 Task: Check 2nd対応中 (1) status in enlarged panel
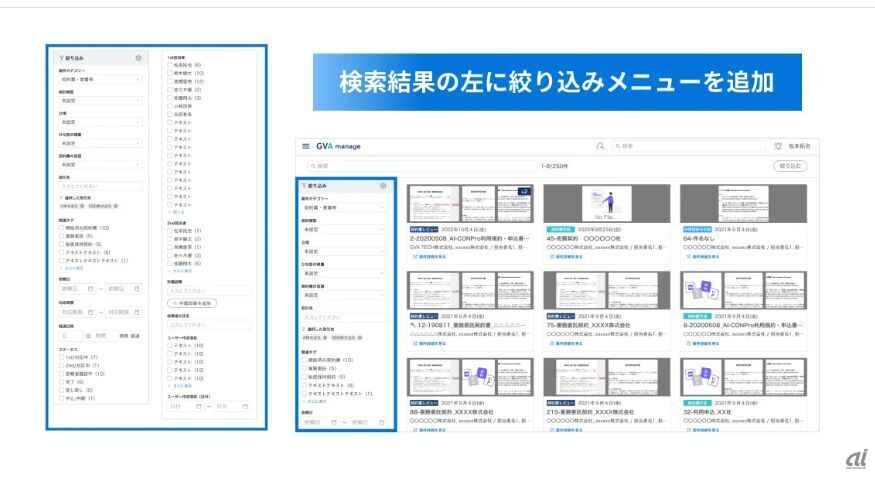(62, 365)
